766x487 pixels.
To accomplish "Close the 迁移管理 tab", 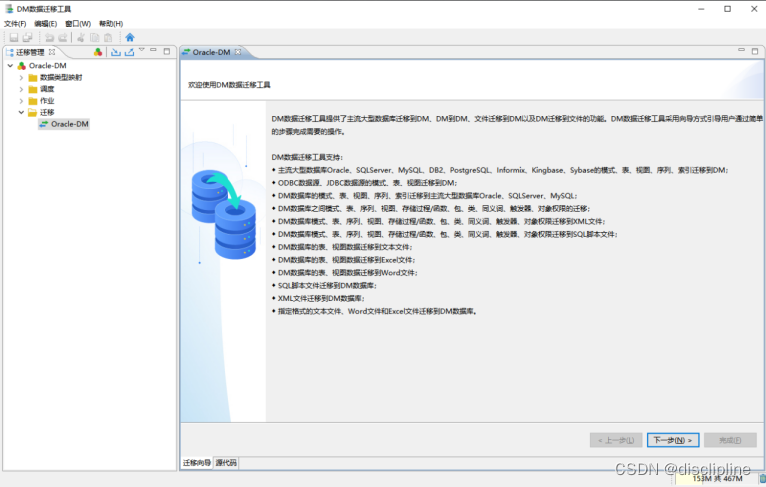I will (52, 52).
